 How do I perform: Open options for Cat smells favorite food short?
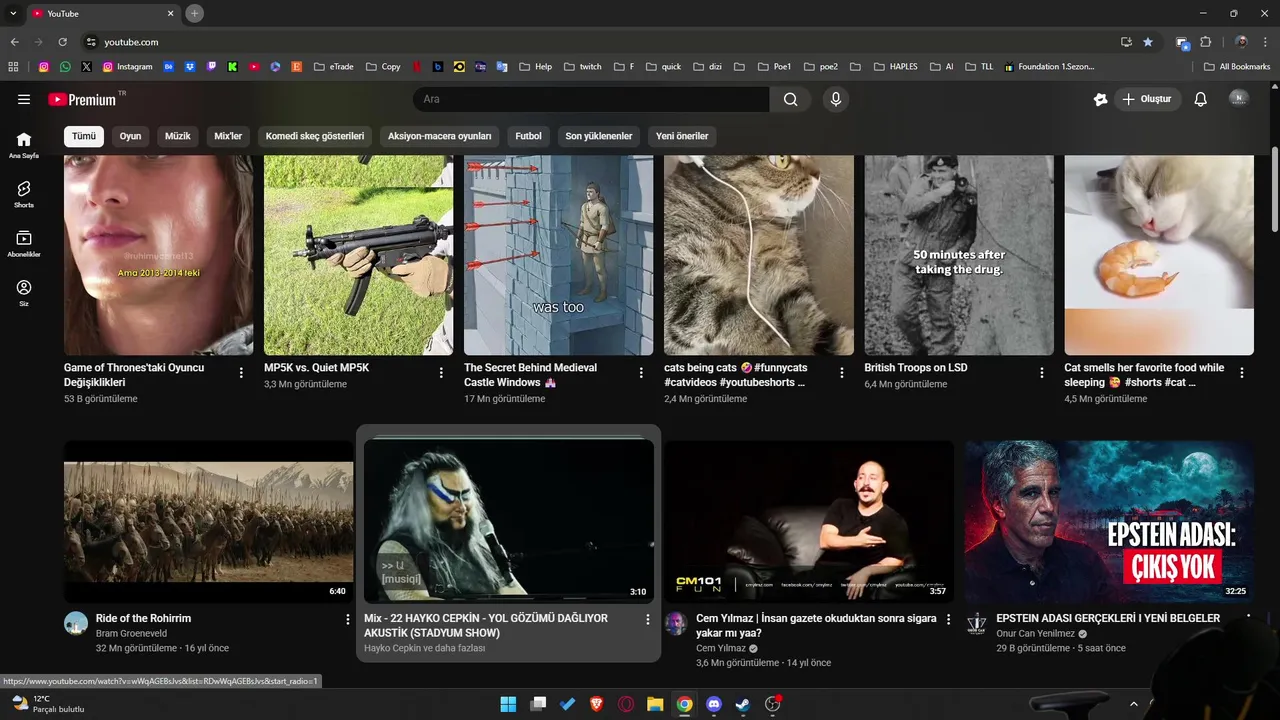[1242, 373]
